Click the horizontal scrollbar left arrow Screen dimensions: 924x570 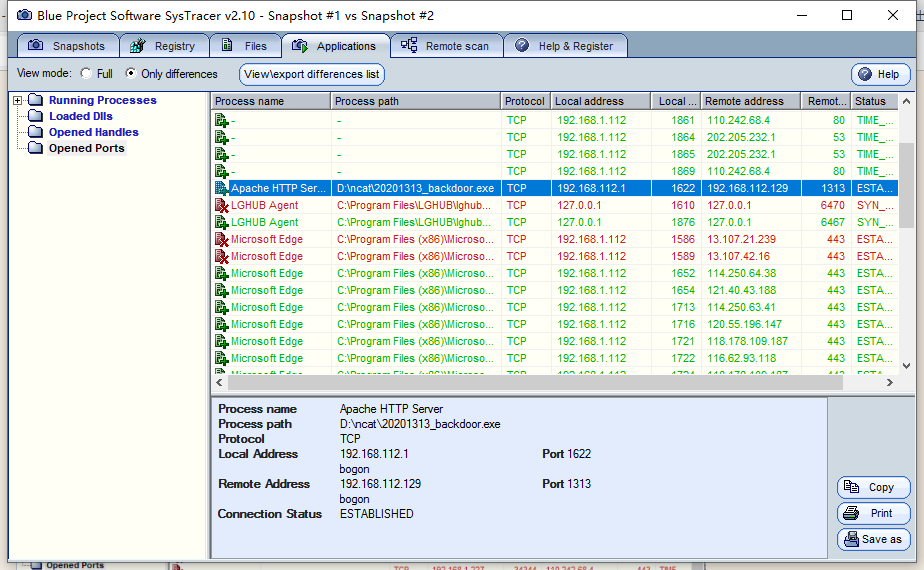(219, 383)
